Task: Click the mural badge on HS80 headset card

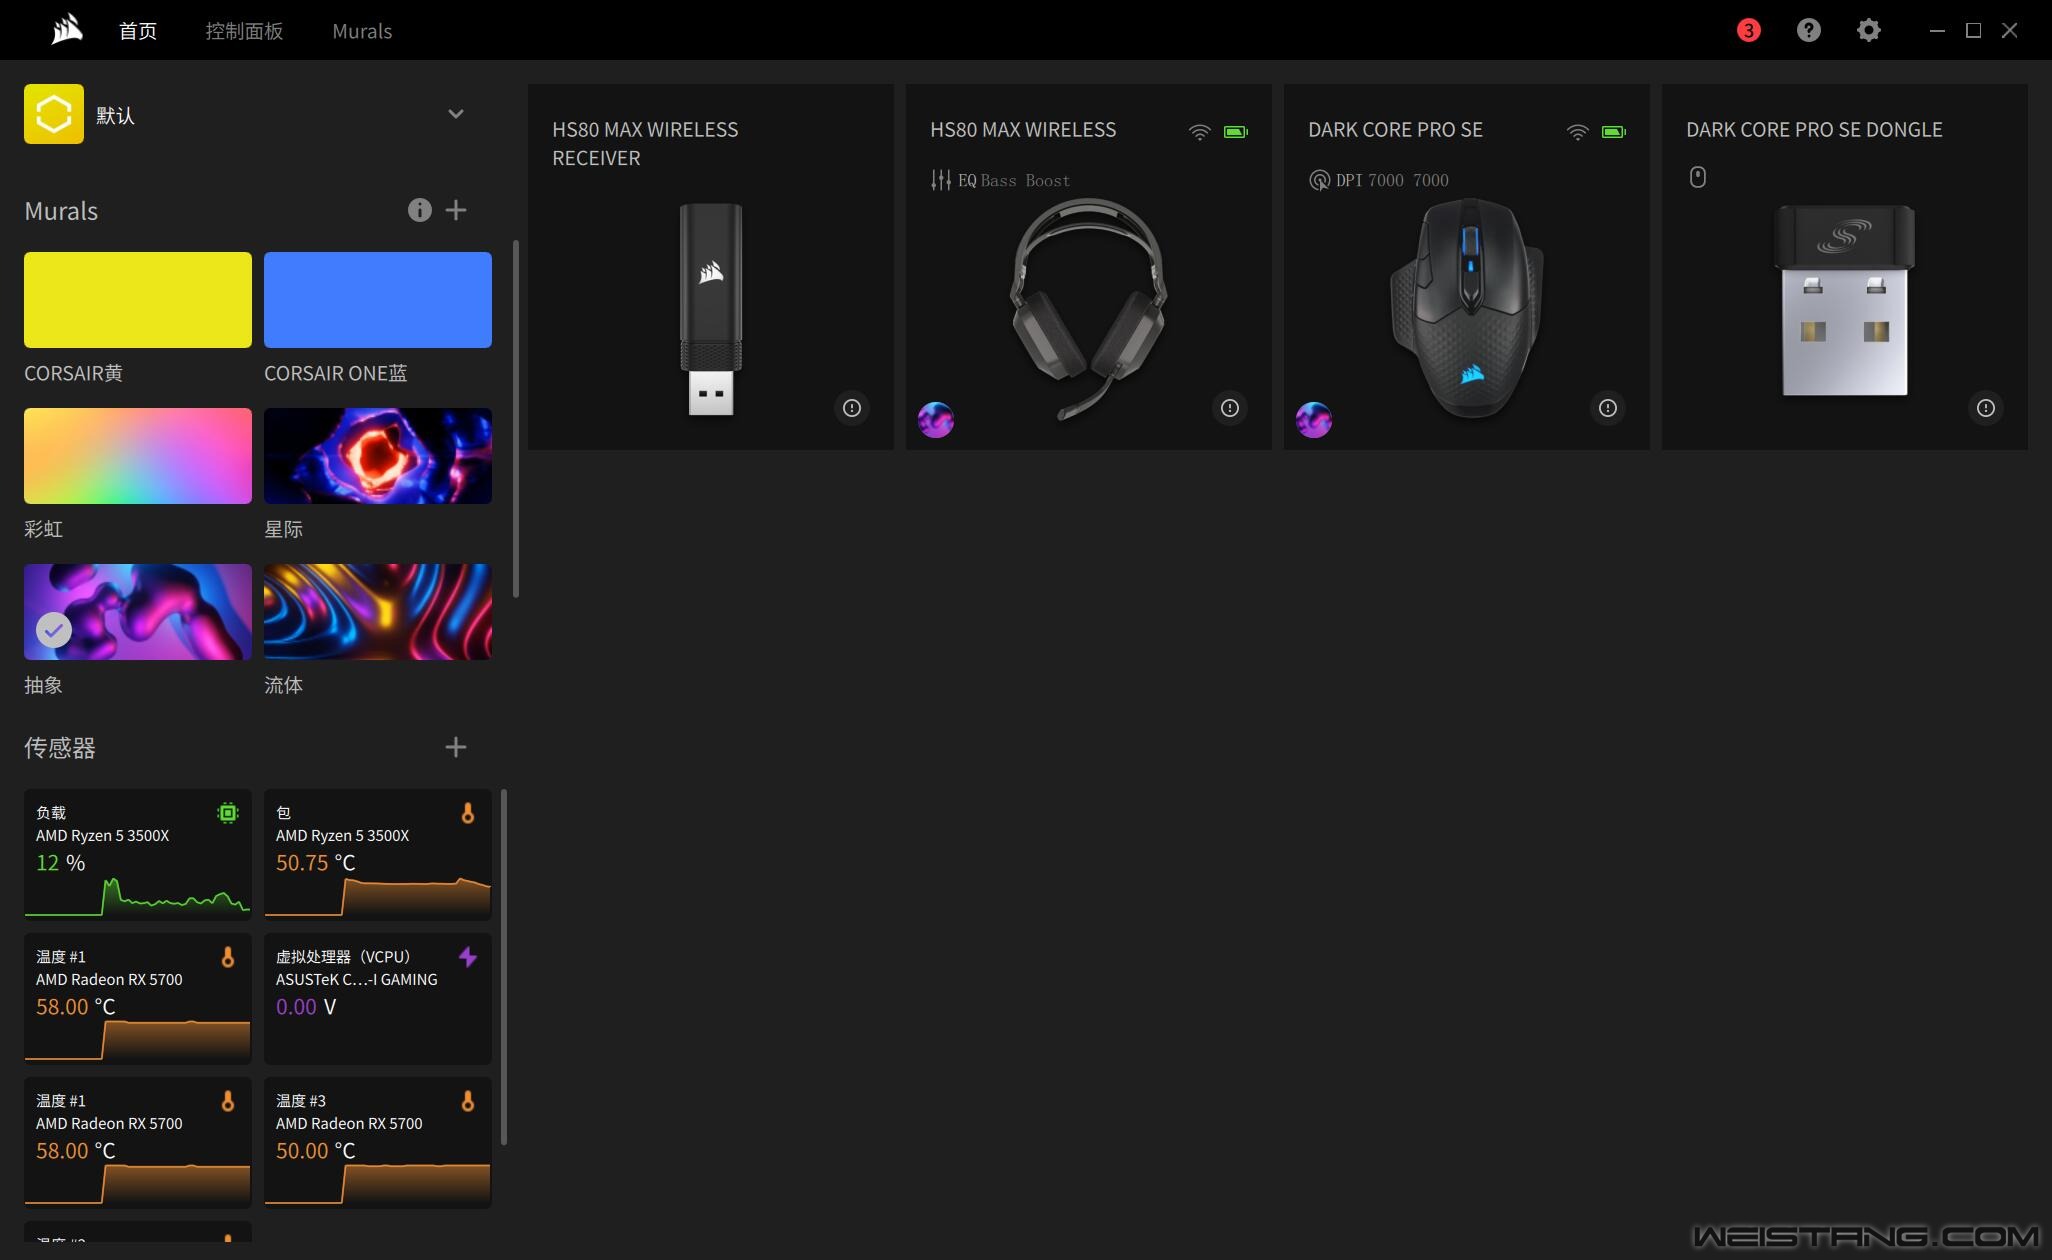Action: [936, 420]
